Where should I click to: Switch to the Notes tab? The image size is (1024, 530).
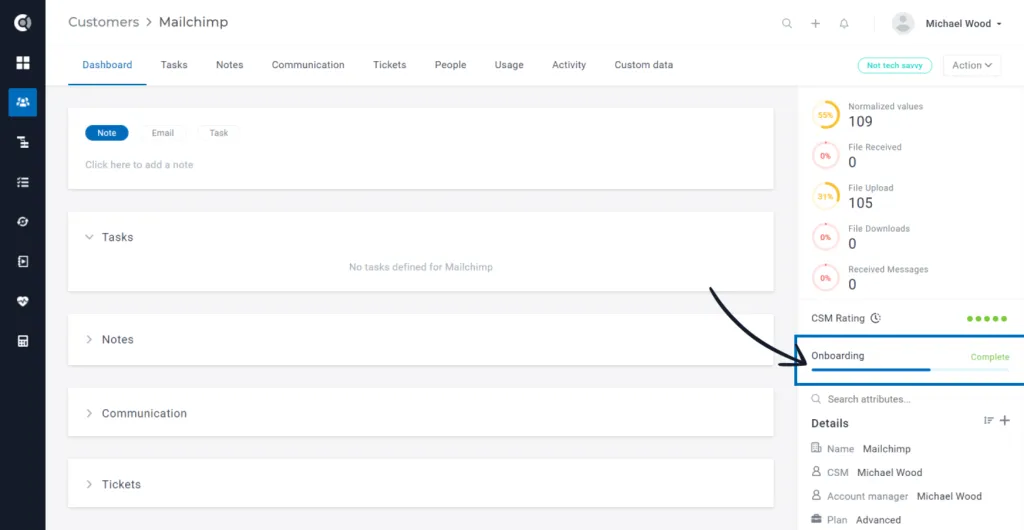point(229,65)
